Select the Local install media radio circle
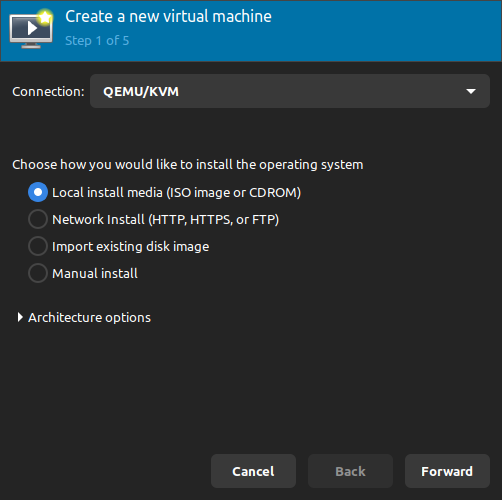The width and height of the screenshot is (502, 500). (x=38, y=192)
